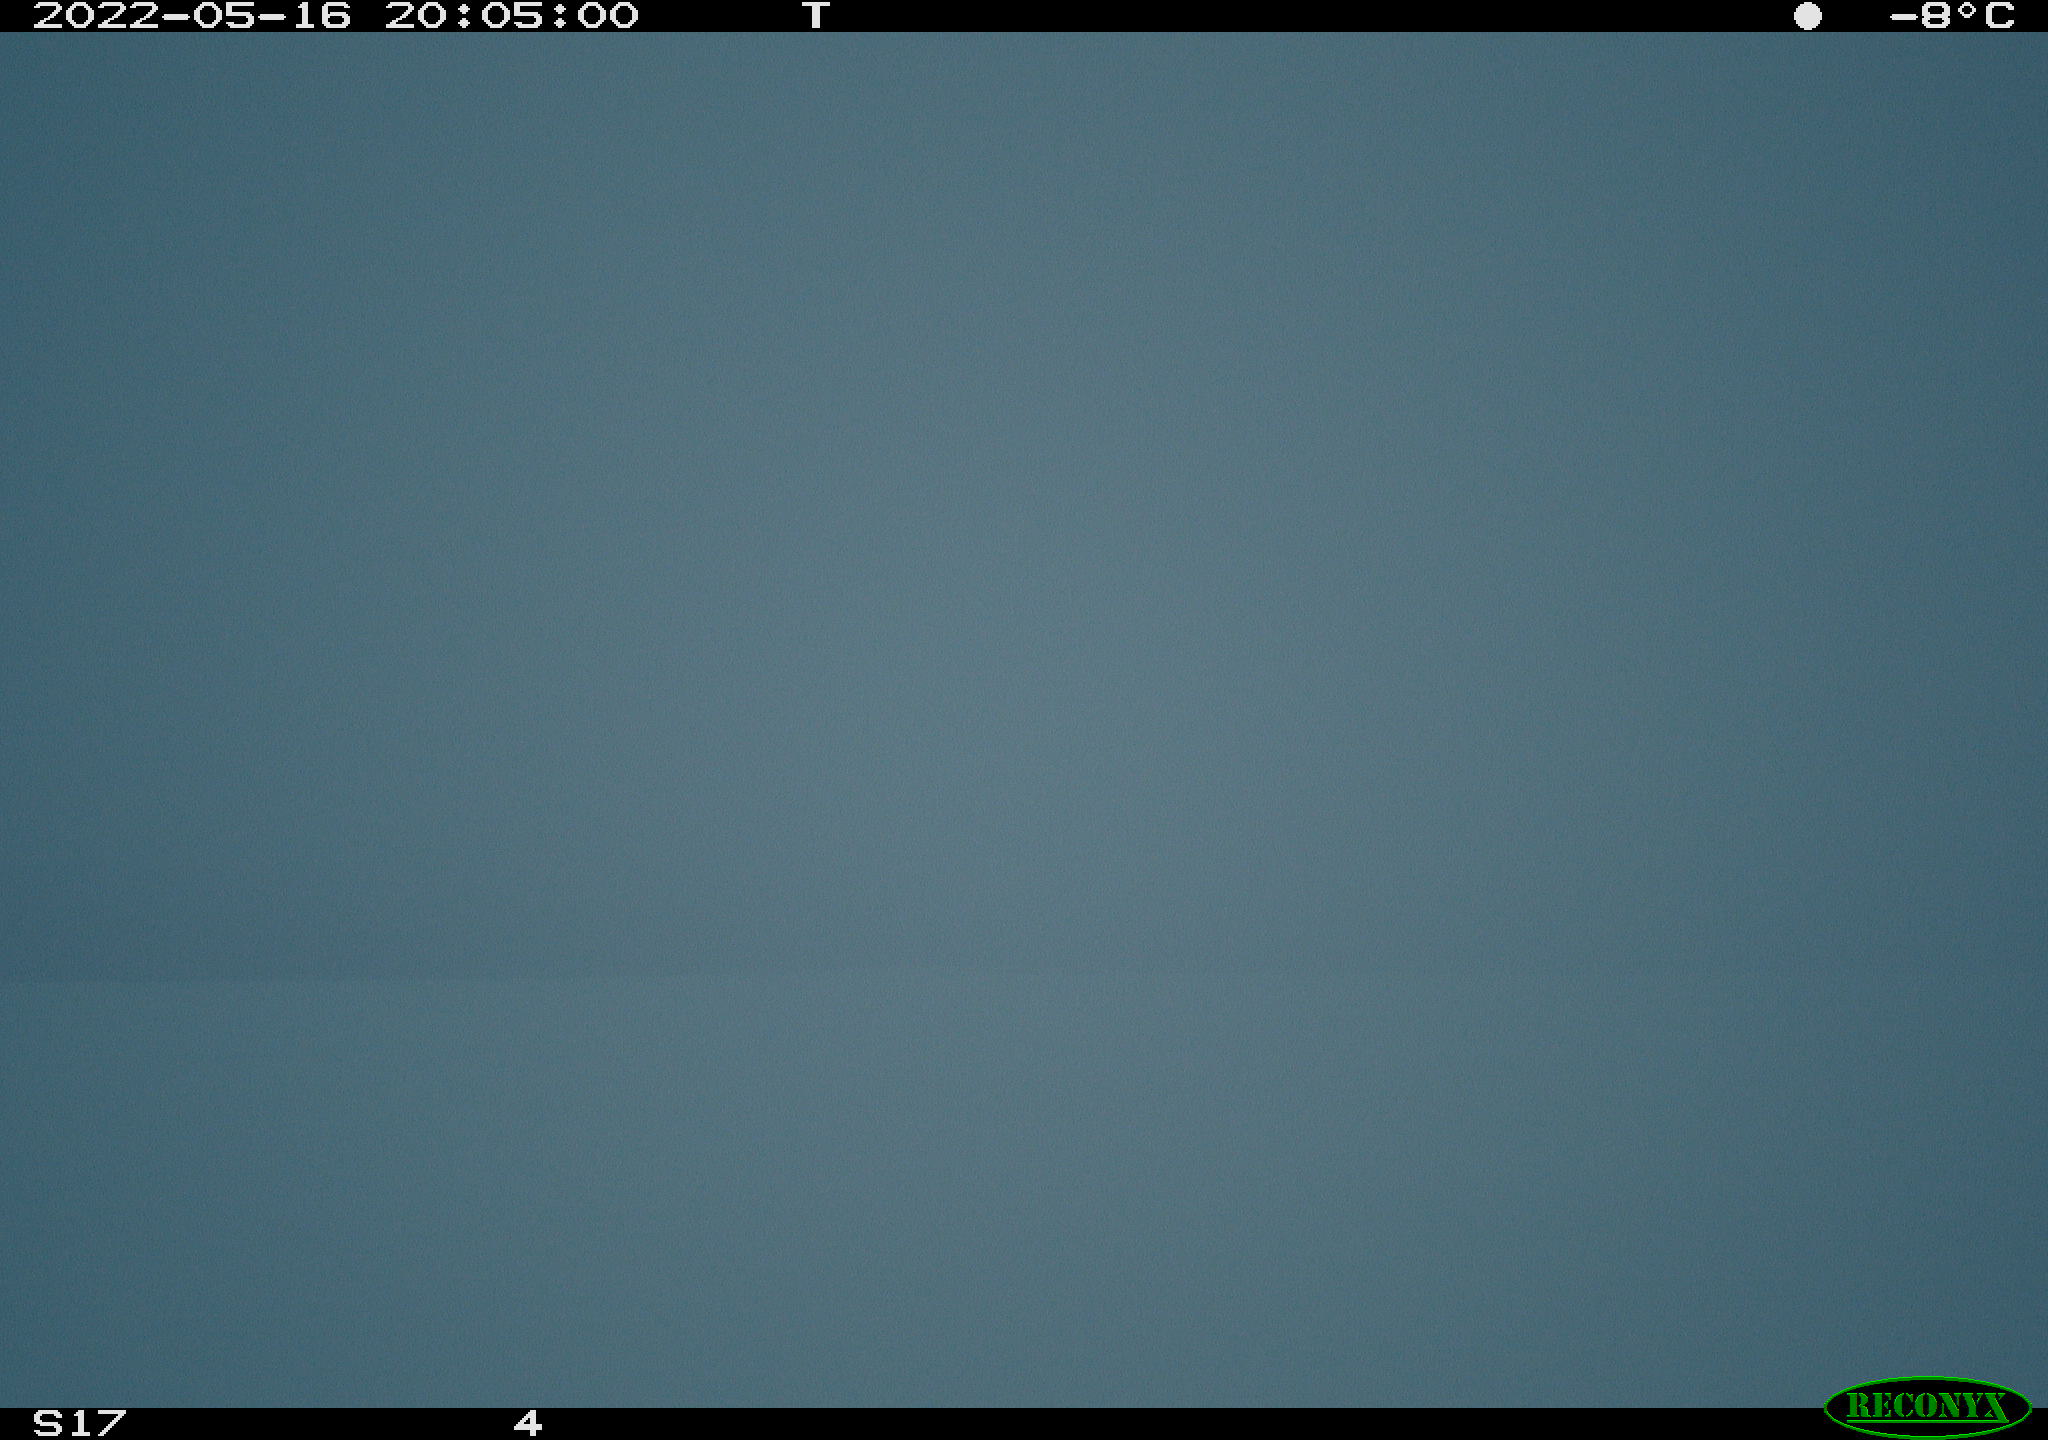
Task: Click the number 17 in station label
Action: (x=98, y=1423)
